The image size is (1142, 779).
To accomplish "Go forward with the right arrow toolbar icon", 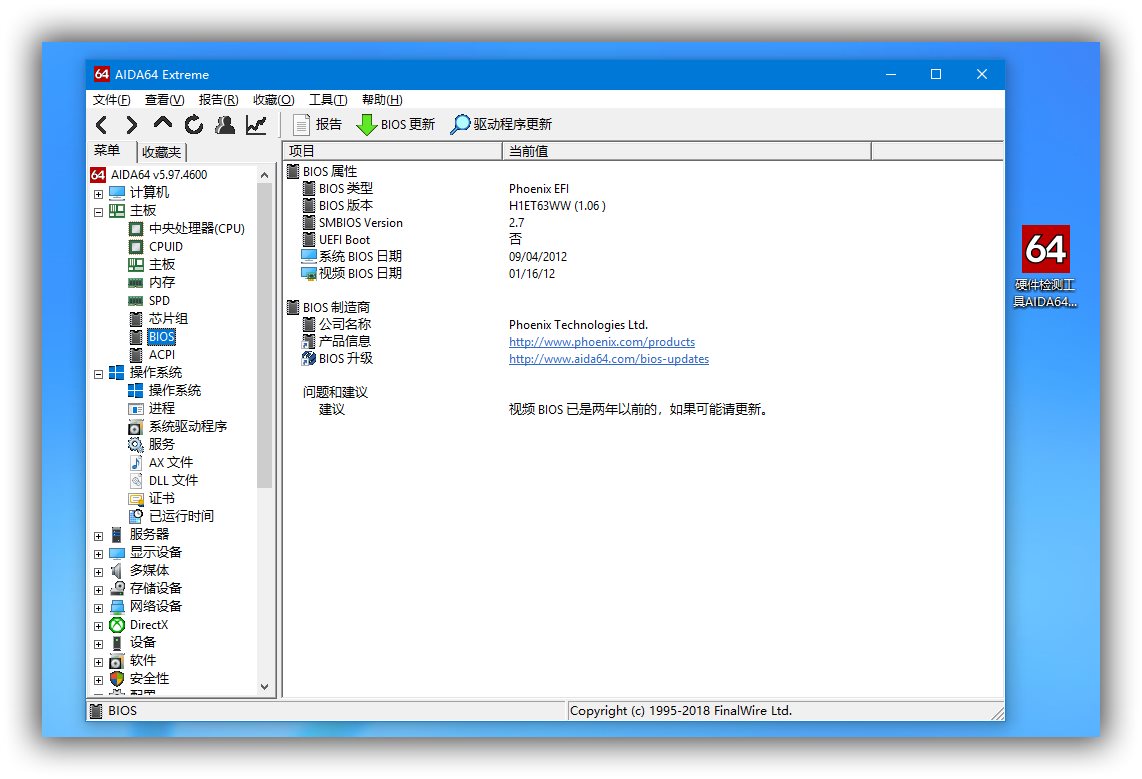I will (131, 125).
